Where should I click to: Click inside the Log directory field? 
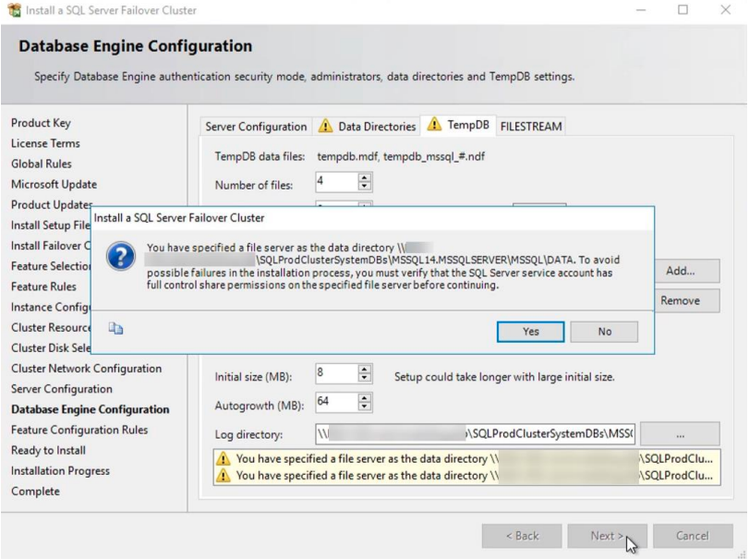[x=475, y=434]
